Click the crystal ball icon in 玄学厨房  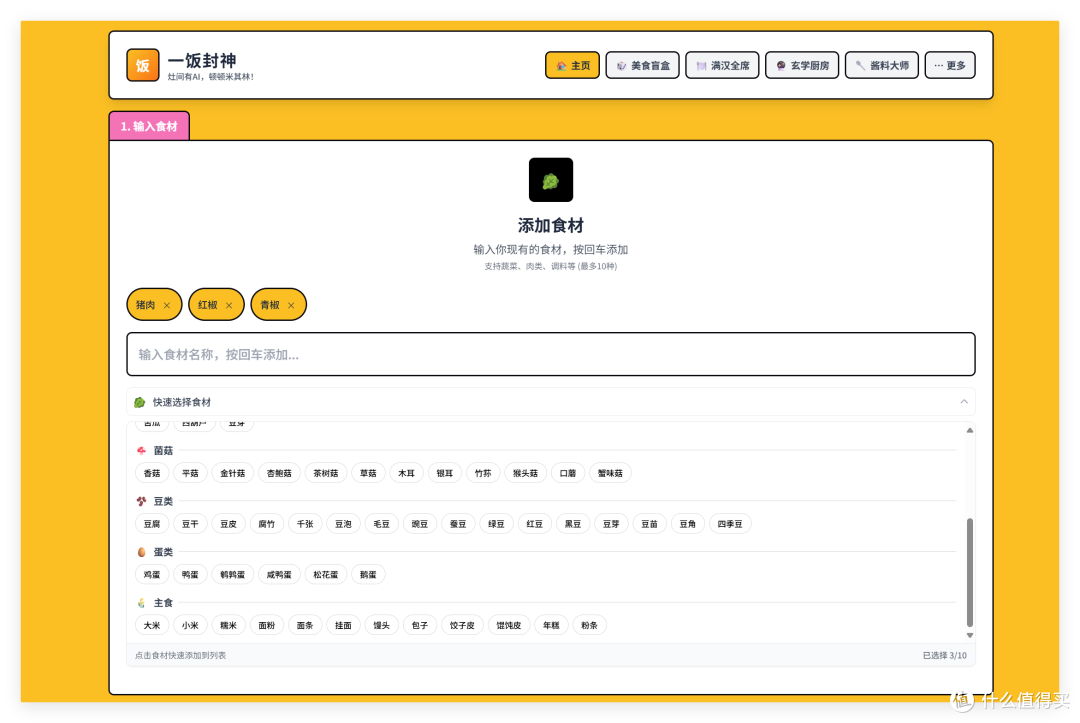point(781,65)
